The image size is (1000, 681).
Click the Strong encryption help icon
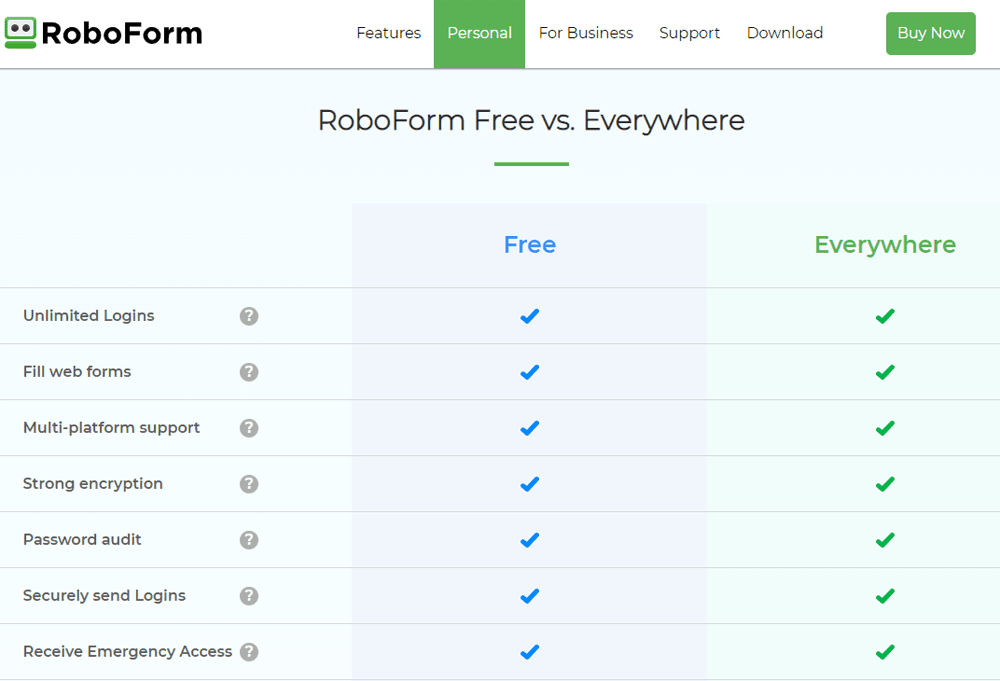point(249,484)
